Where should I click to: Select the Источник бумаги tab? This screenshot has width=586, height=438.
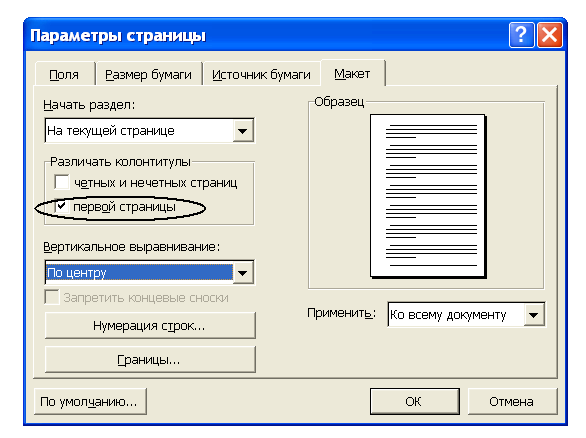[x=261, y=74]
